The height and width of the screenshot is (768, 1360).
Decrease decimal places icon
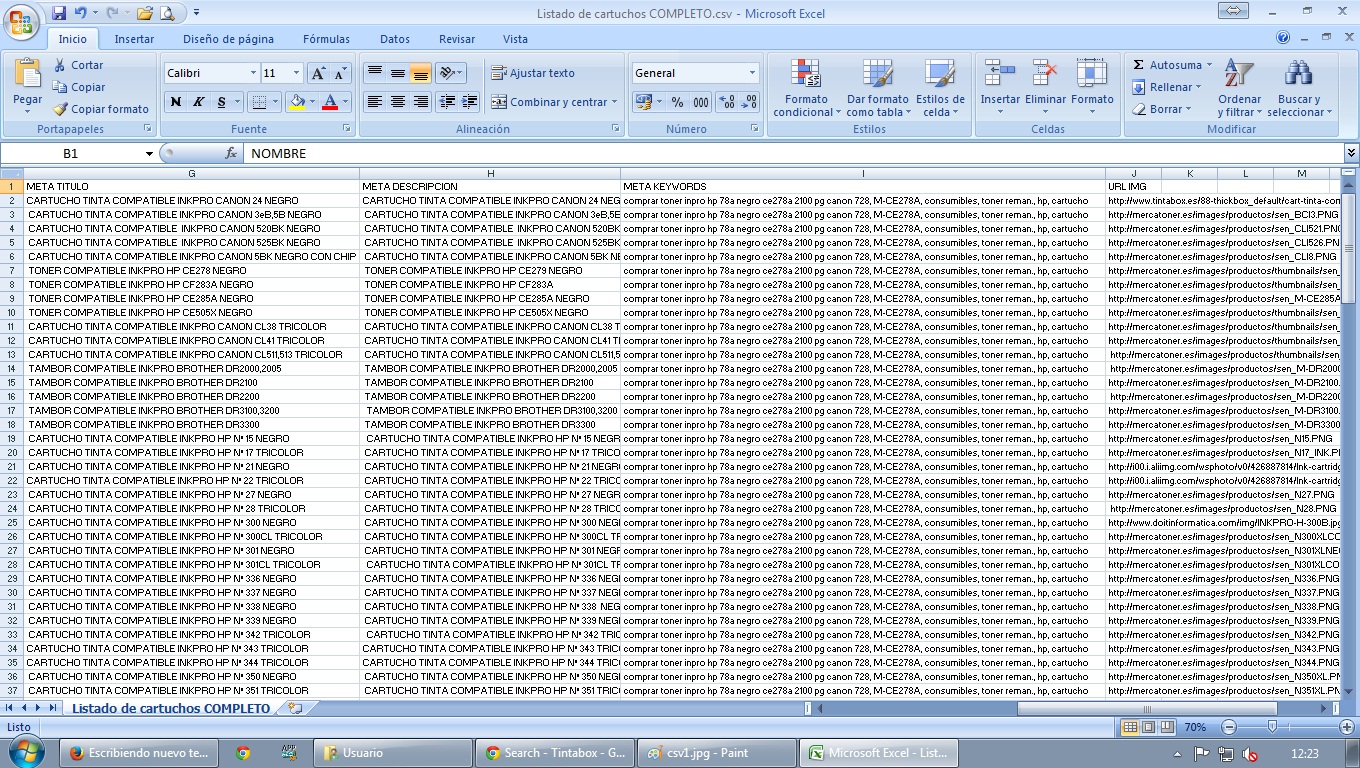click(749, 102)
